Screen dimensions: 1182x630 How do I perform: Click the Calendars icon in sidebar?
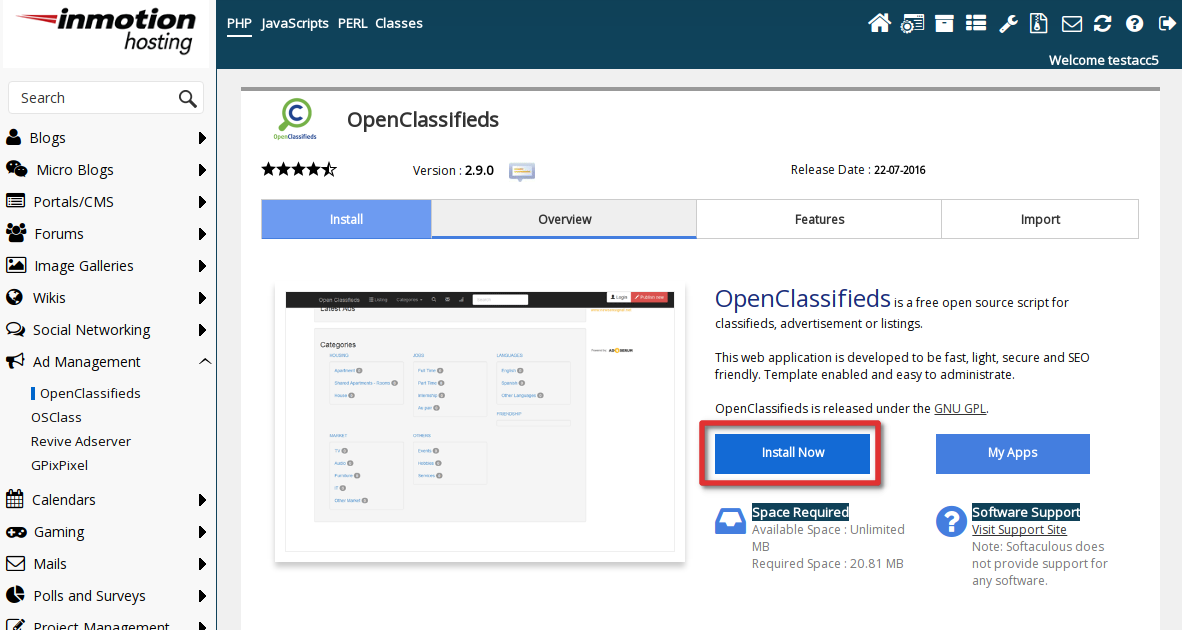coord(14,499)
